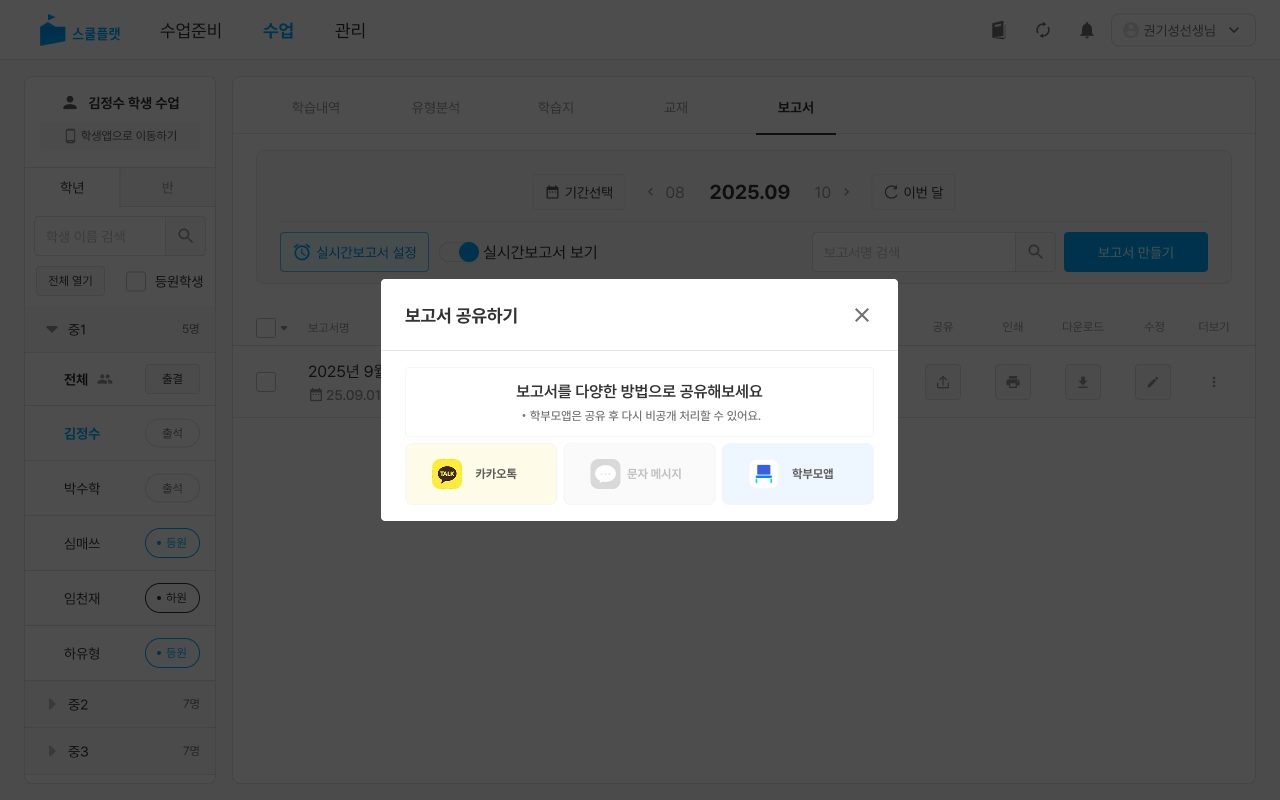This screenshot has width=1280, height=800.
Task: Open the 기간선택 date picker
Action: (x=579, y=192)
